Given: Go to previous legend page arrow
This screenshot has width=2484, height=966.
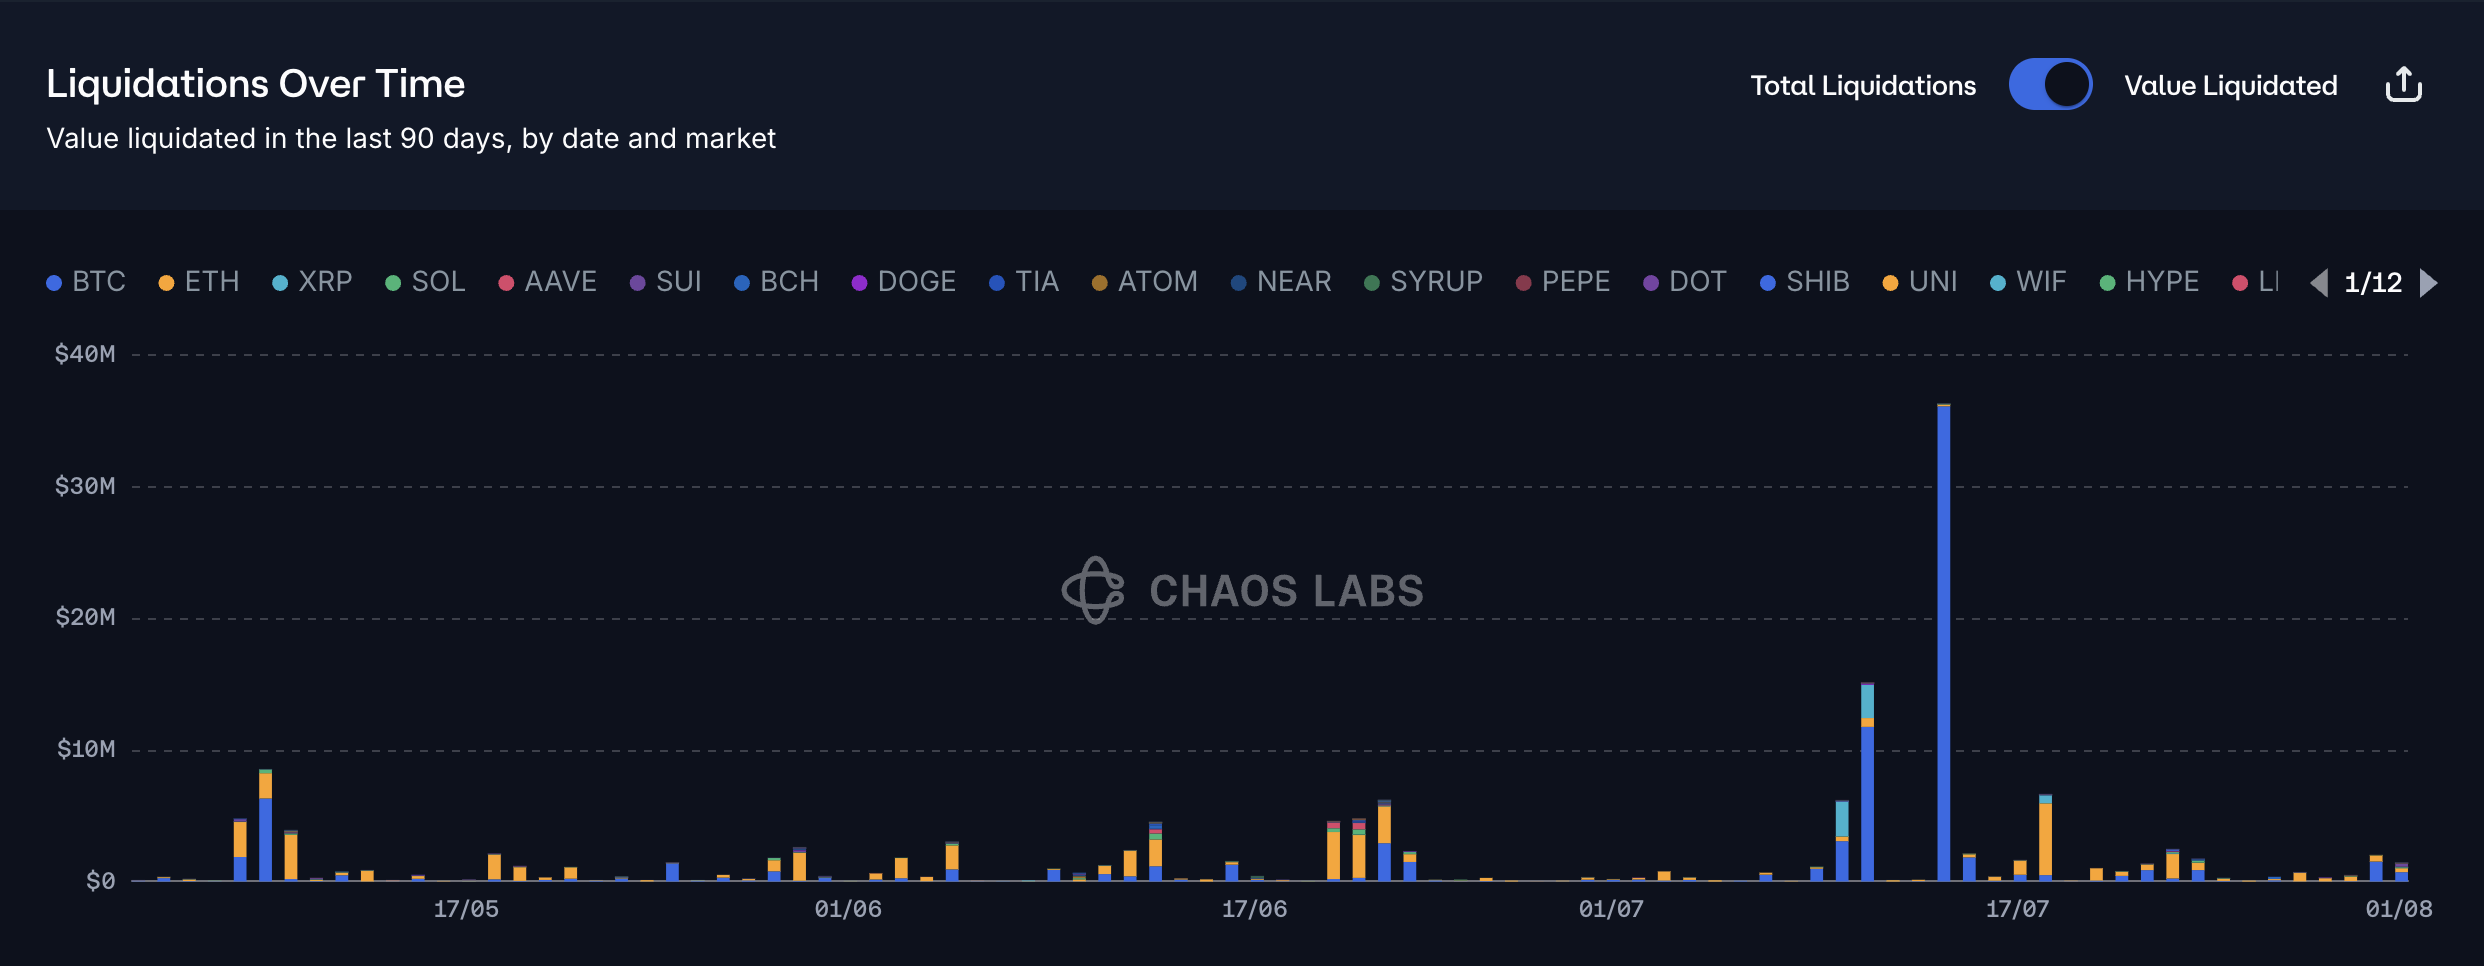Looking at the screenshot, I should tap(2319, 283).
